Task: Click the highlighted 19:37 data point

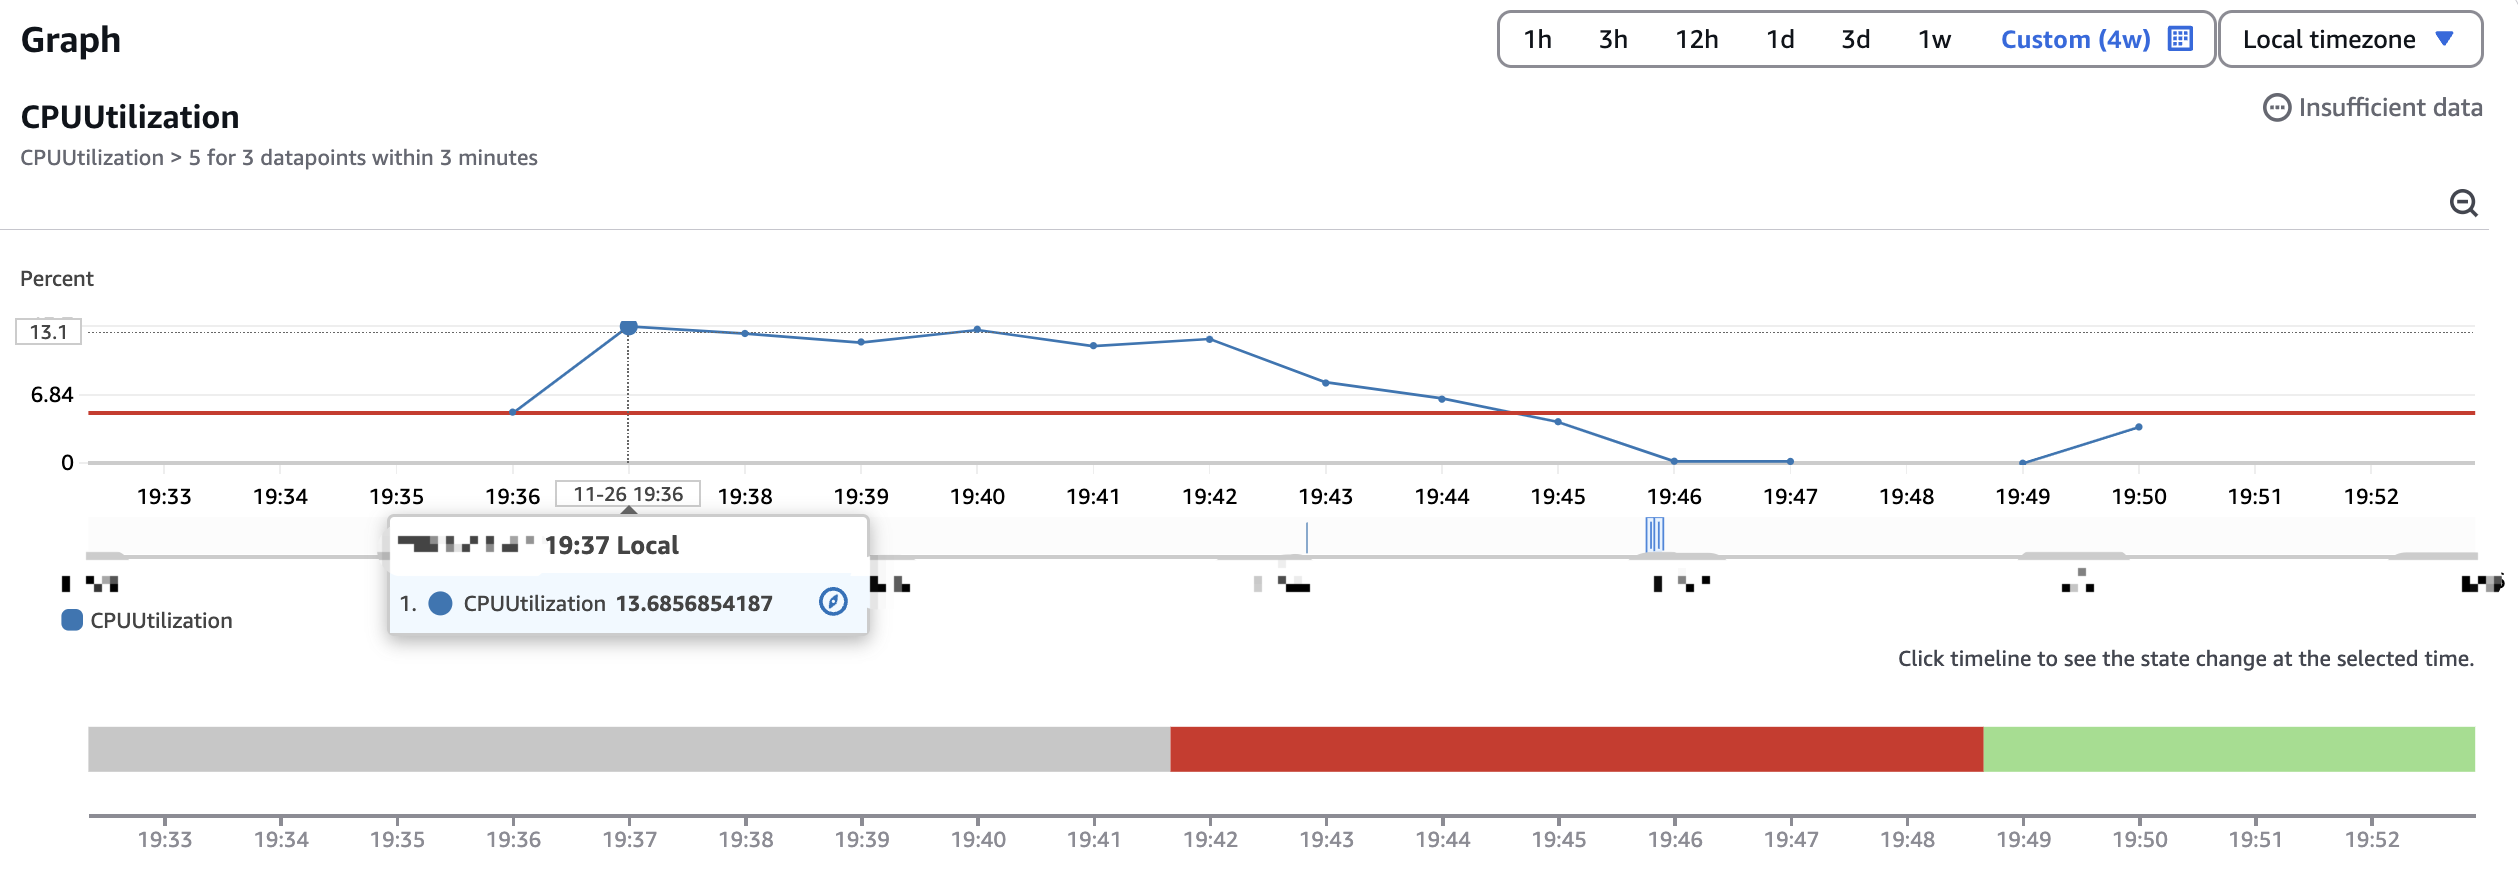Action: click(x=628, y=327)
